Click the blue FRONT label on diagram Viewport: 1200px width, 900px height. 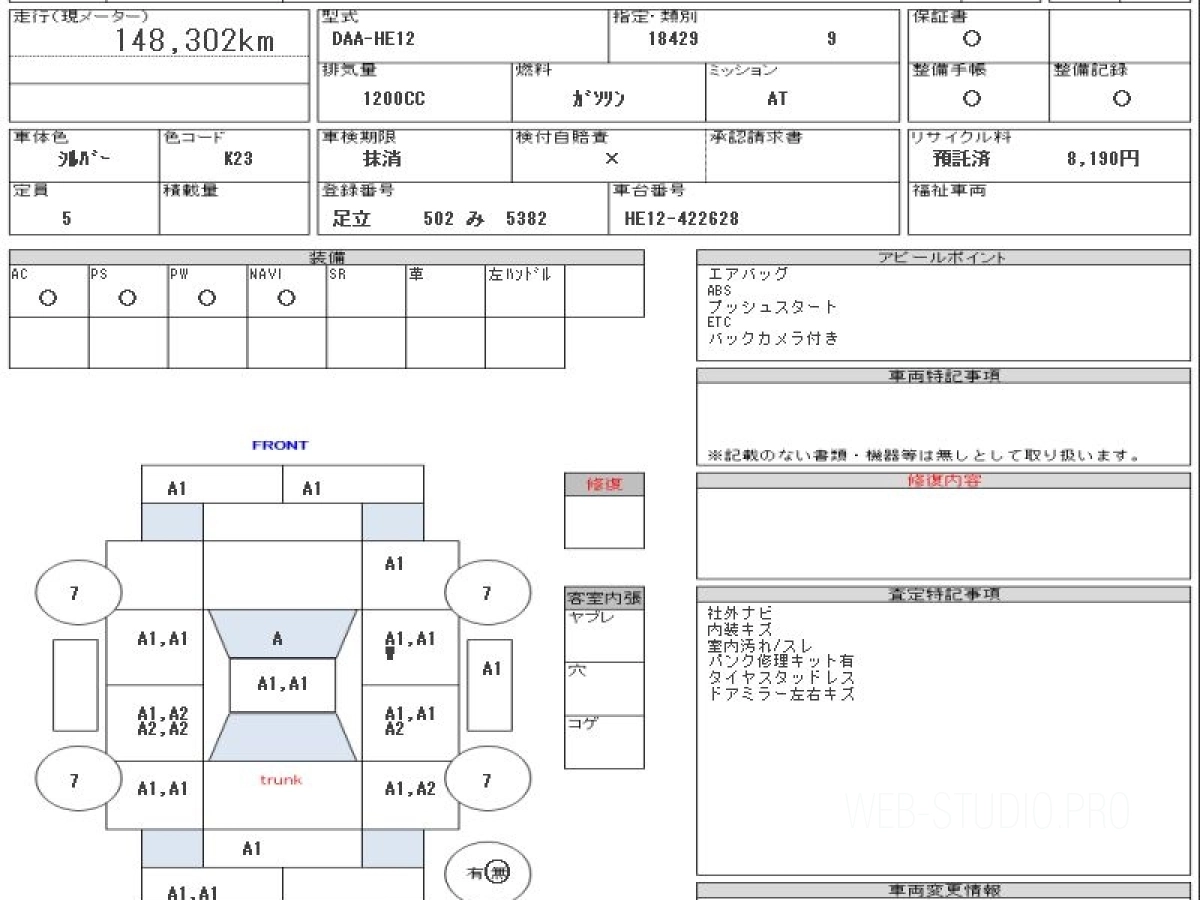coord(280,445)
